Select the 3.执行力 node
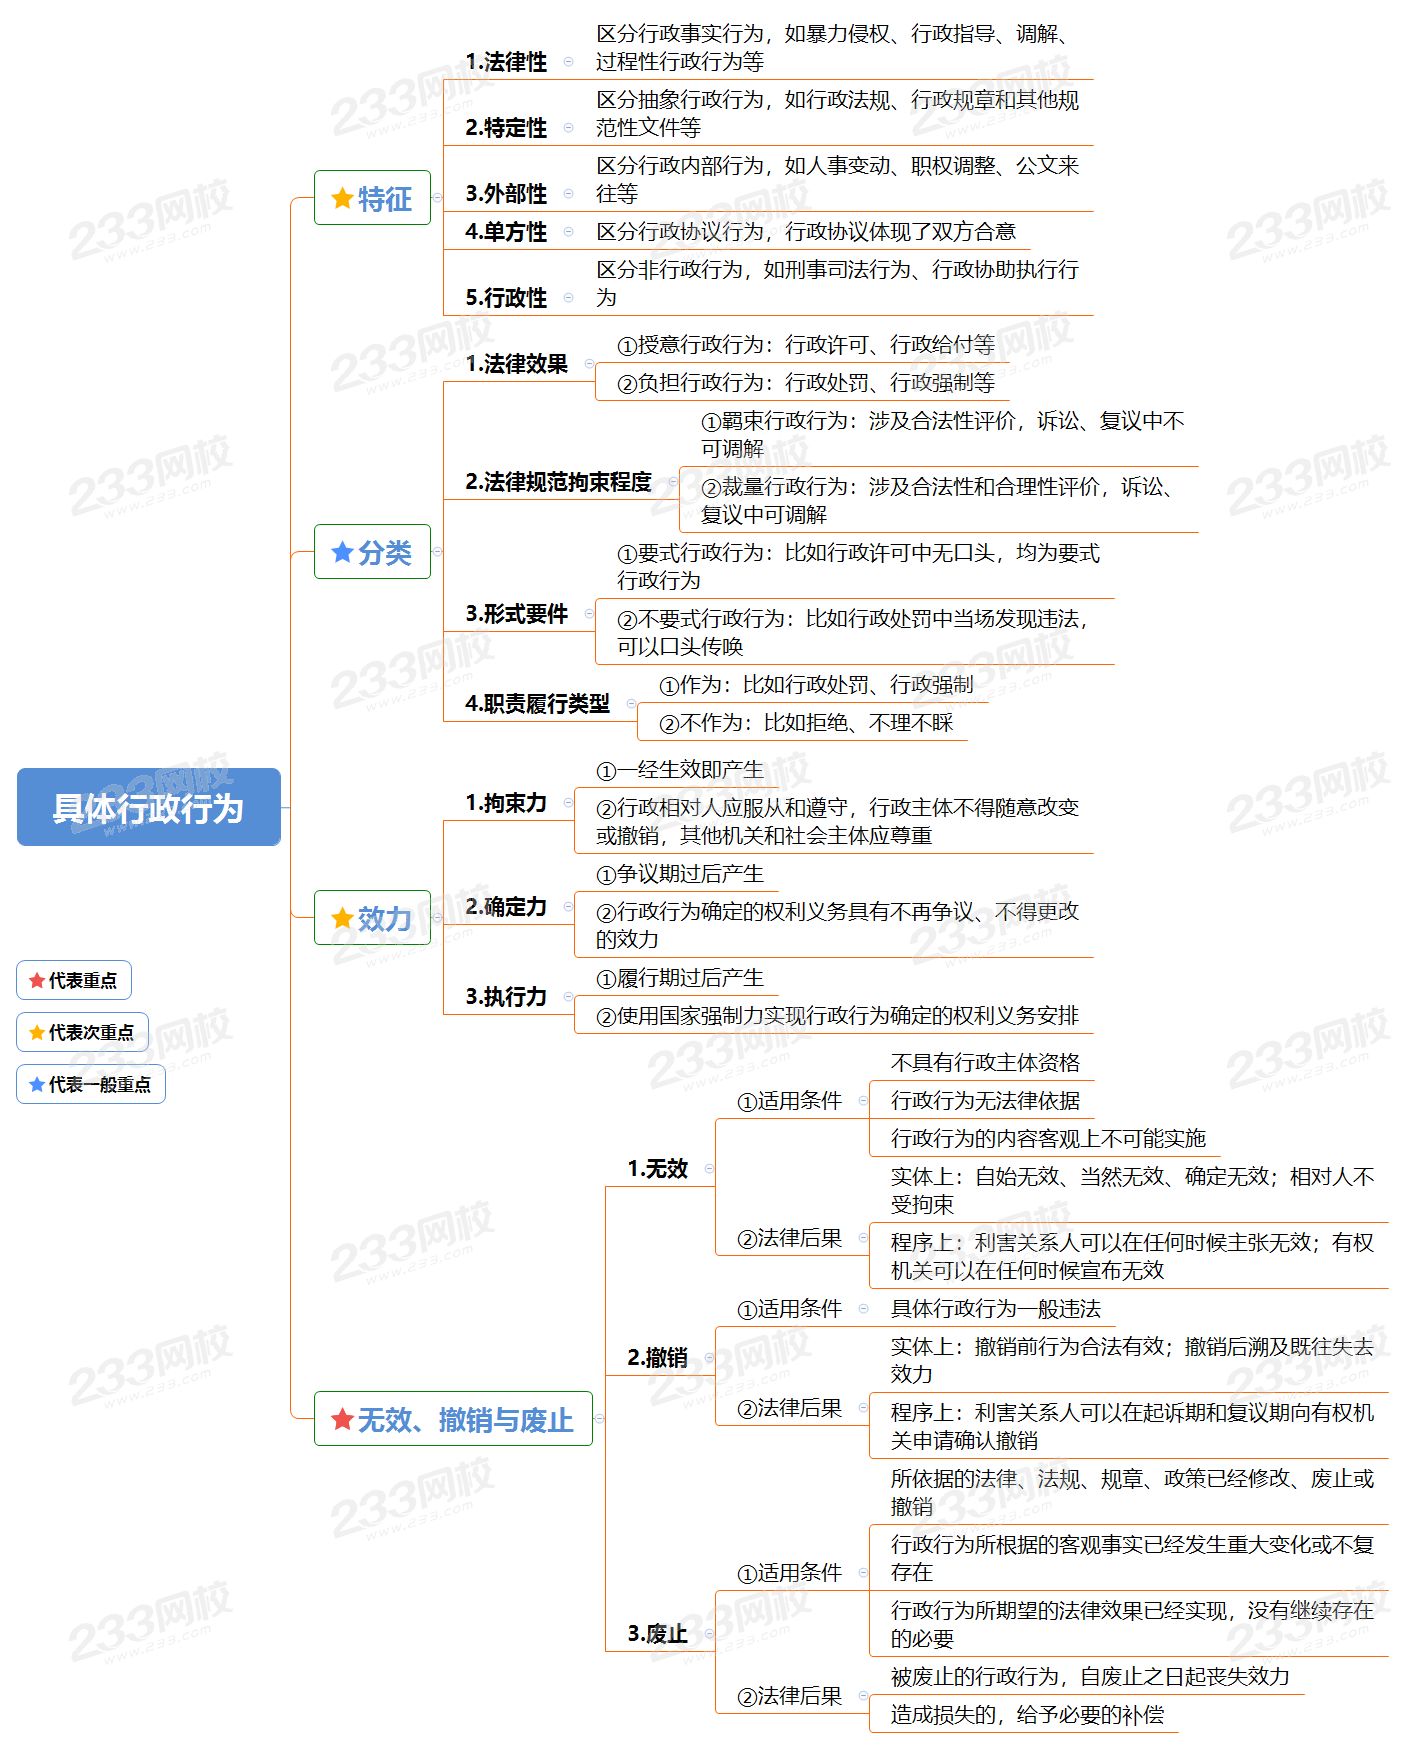1405x1748 pixels. pyautogui.click(x=506, y=997)
